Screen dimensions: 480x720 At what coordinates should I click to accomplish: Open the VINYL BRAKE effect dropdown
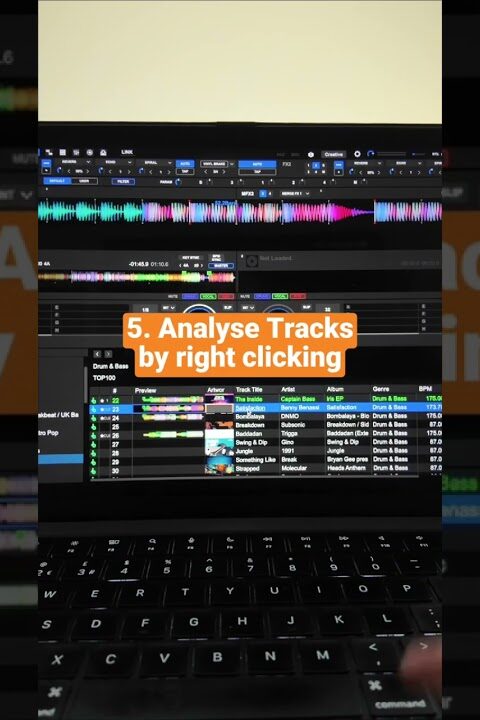tap(218, 163)
